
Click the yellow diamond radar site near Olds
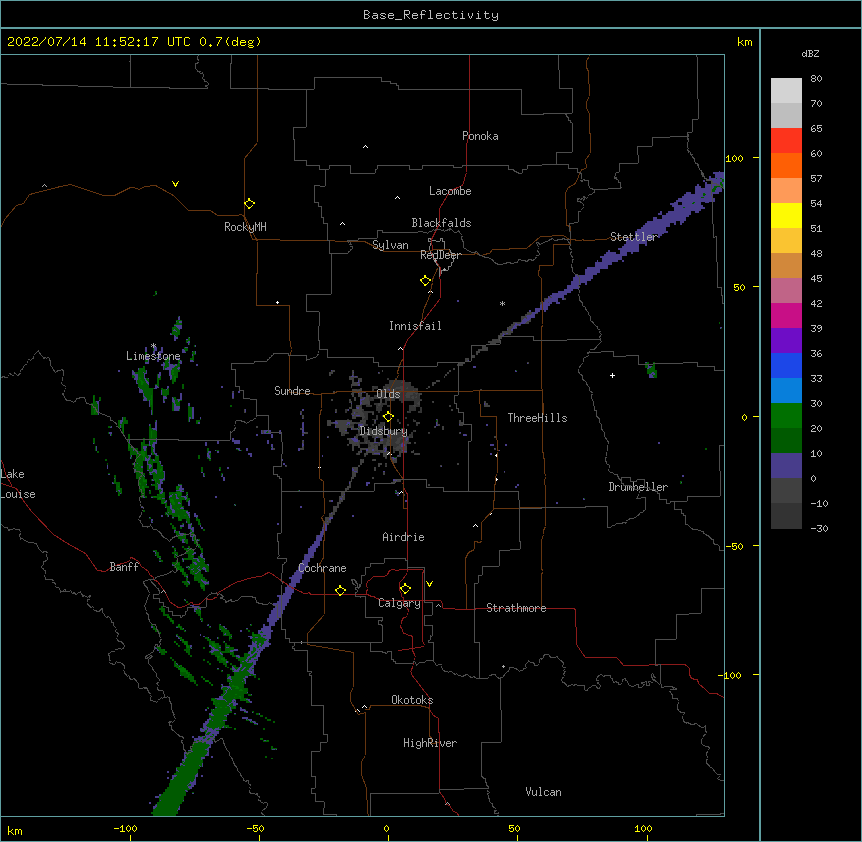click(388, 417)
